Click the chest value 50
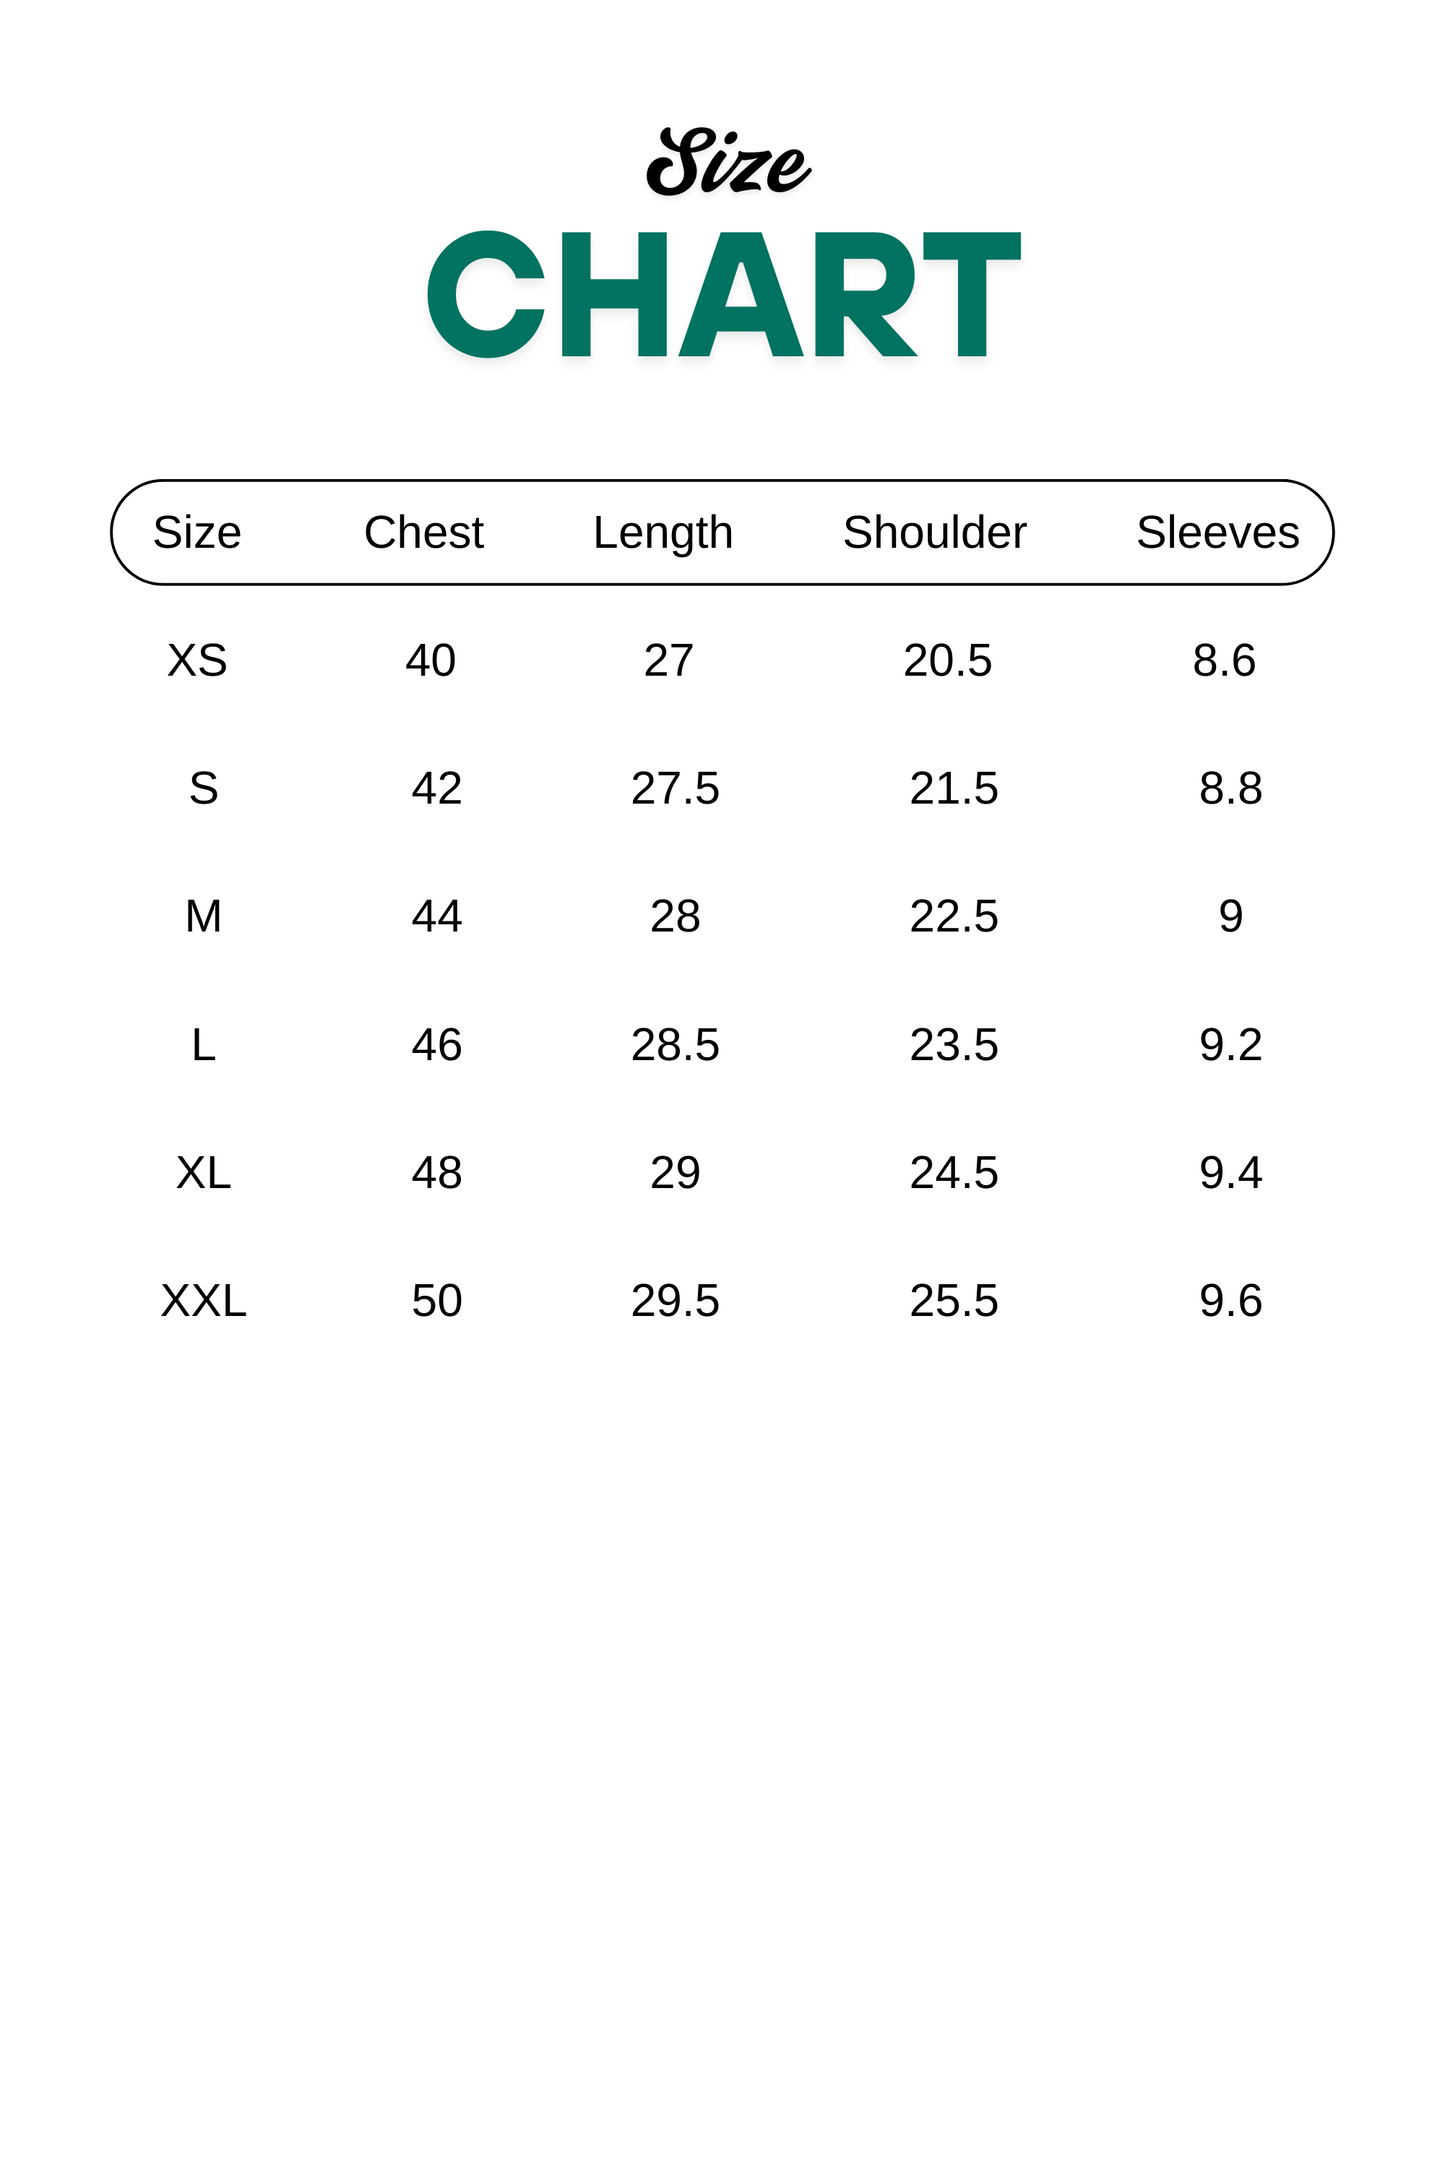This screenshot has width=1445, height=2168. pyautogui.click(x=436, y=1301)
